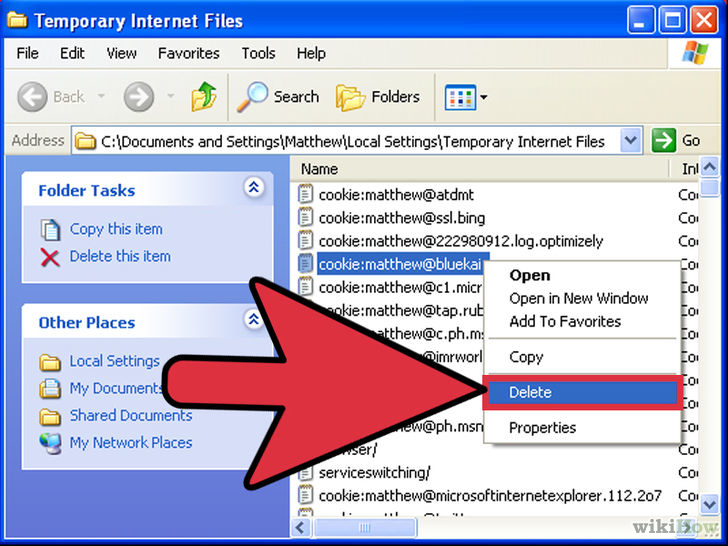Viewport: 728px width, 546px height.
Task: Click the folder icon in the Address bar
Action: click(x=85, y=141)
